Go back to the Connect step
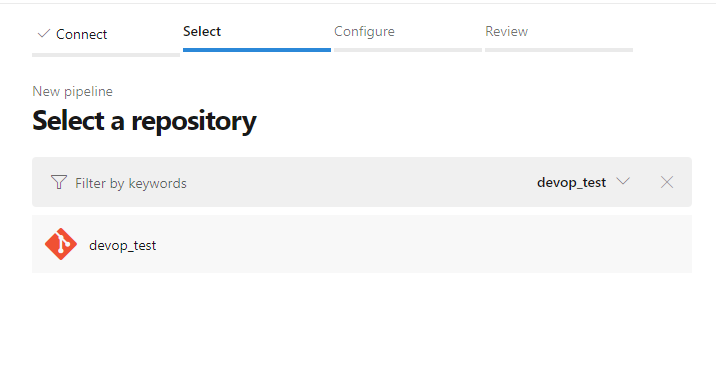Screen dimensions: 716x386 pos(81,34)
